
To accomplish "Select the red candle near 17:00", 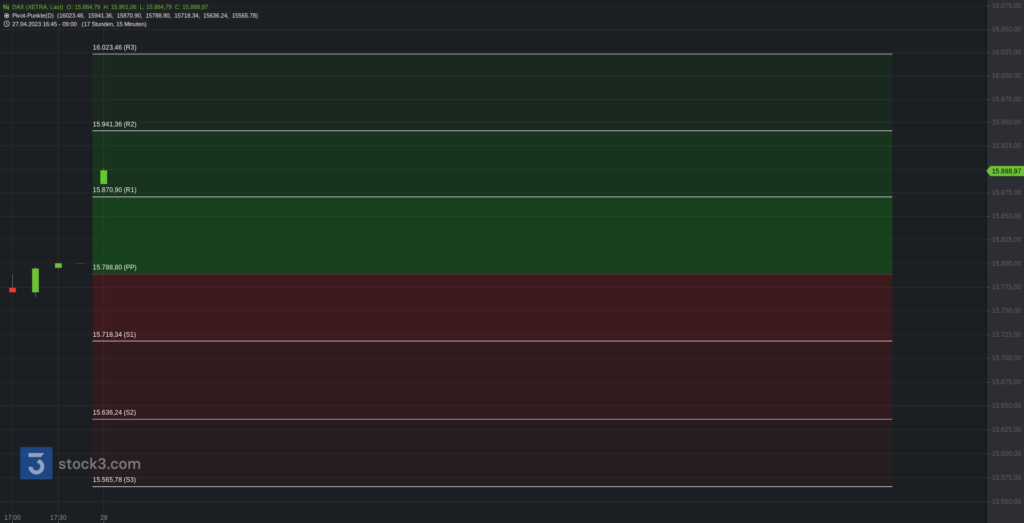I will point(12,289).
